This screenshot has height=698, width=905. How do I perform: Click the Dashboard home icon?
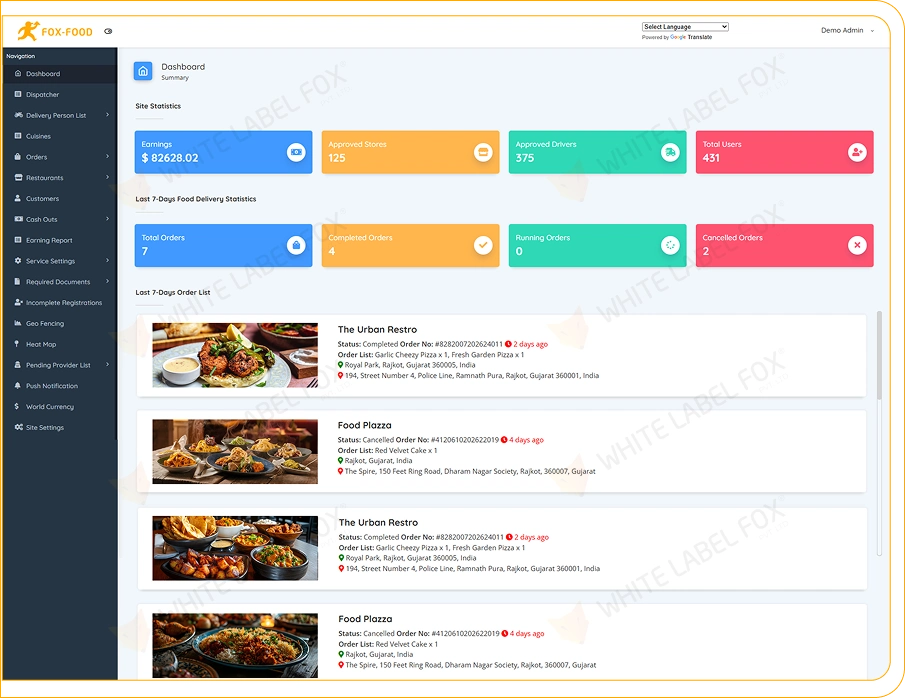[143, 71]
